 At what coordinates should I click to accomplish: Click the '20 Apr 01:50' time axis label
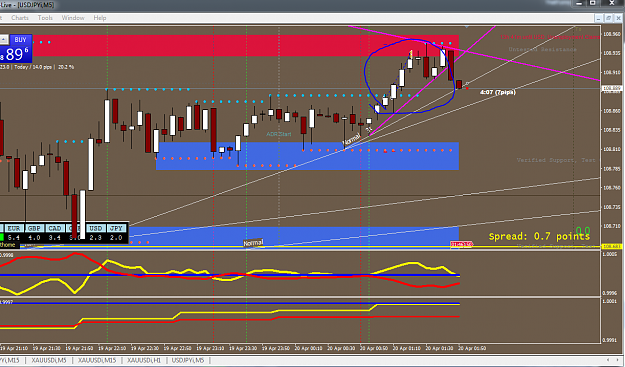pos(472,348)
